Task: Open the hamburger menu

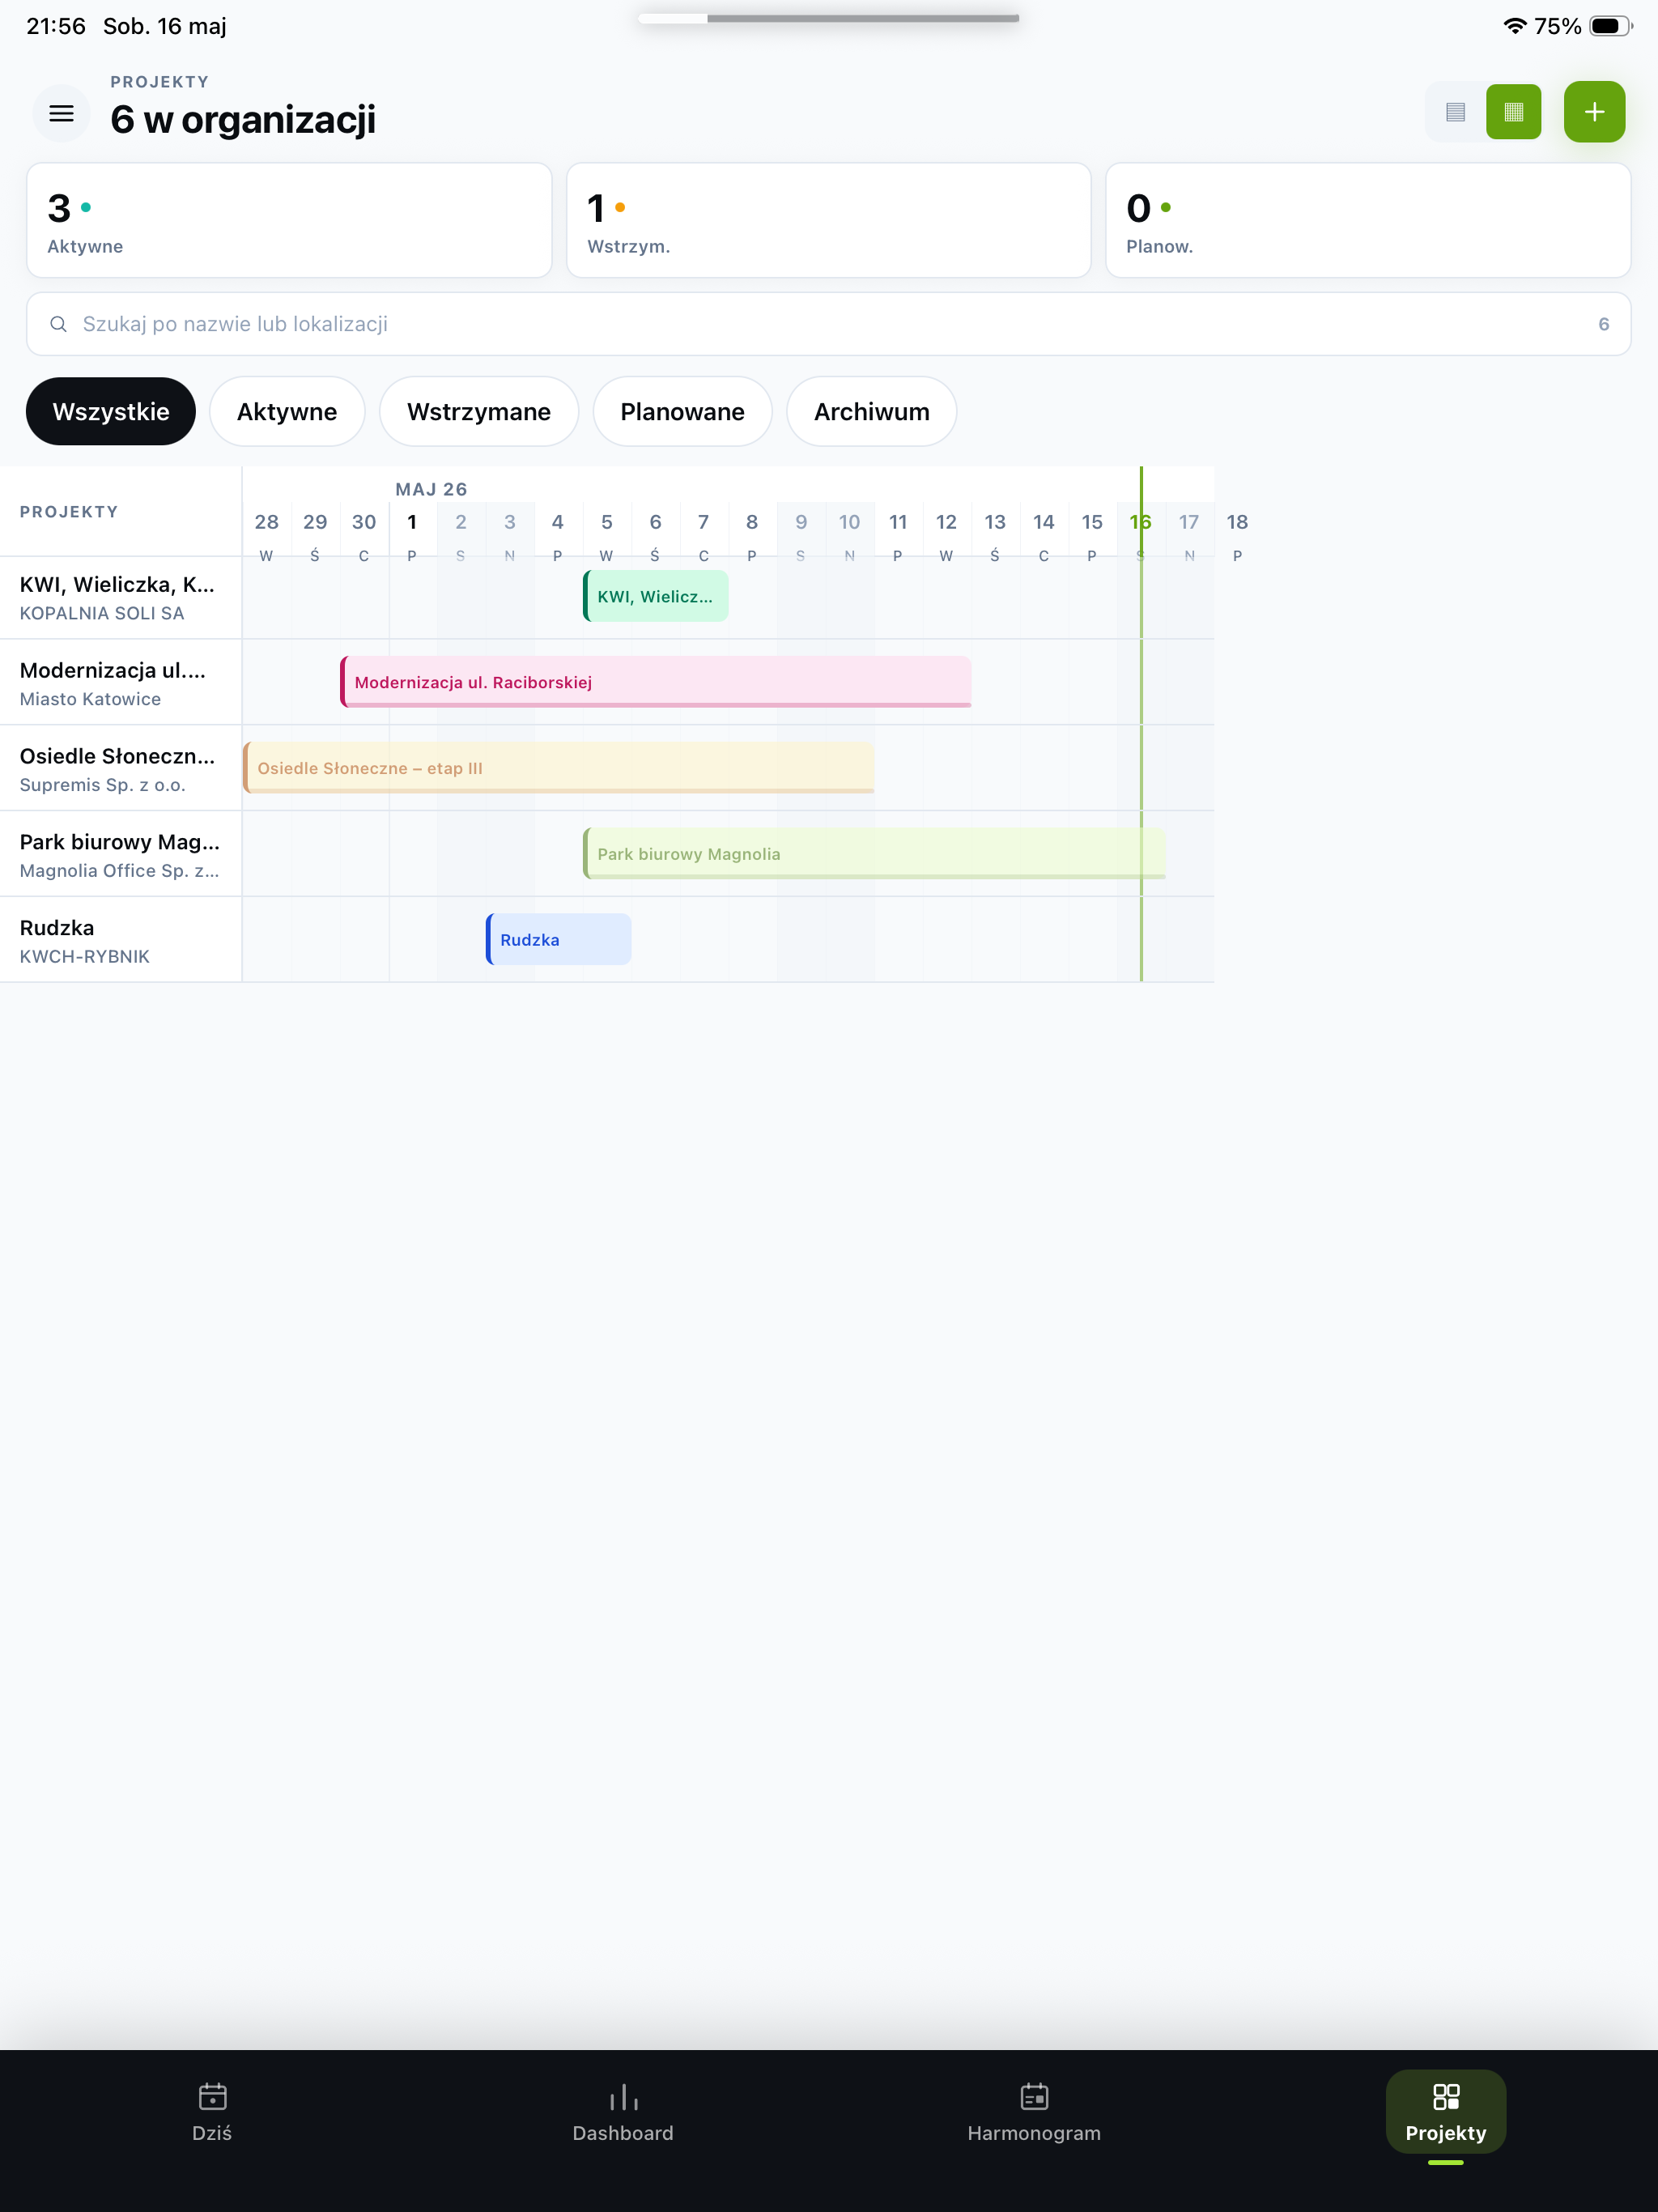Action: point(61,113)
